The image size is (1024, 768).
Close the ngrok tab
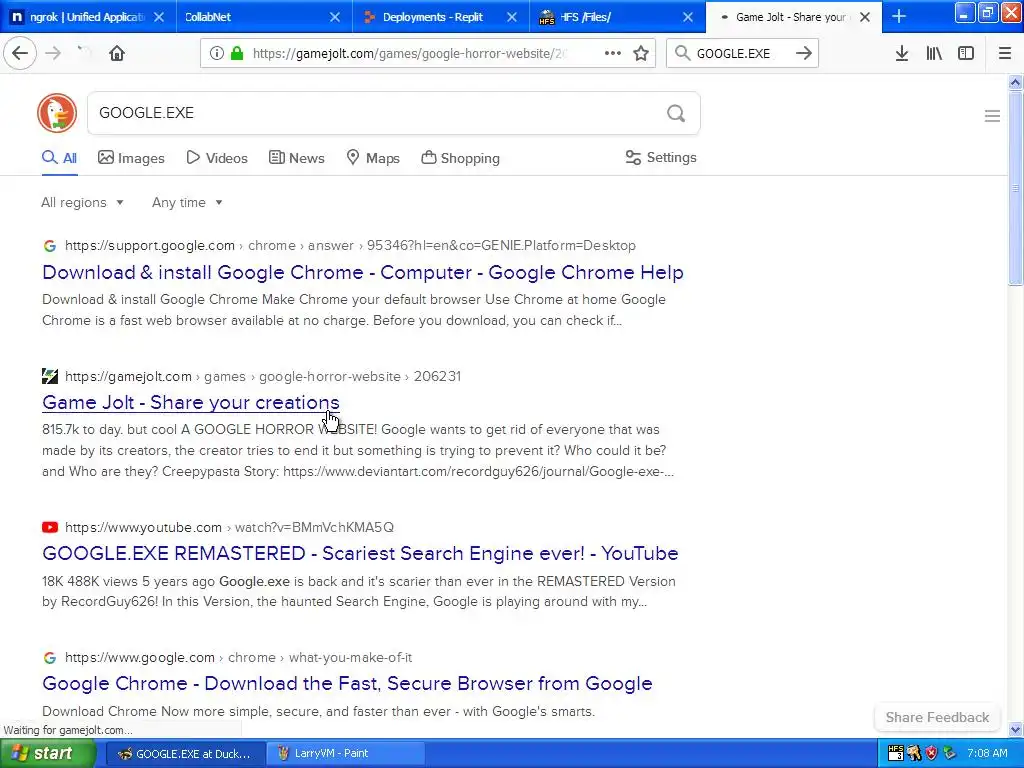[159, 17]
